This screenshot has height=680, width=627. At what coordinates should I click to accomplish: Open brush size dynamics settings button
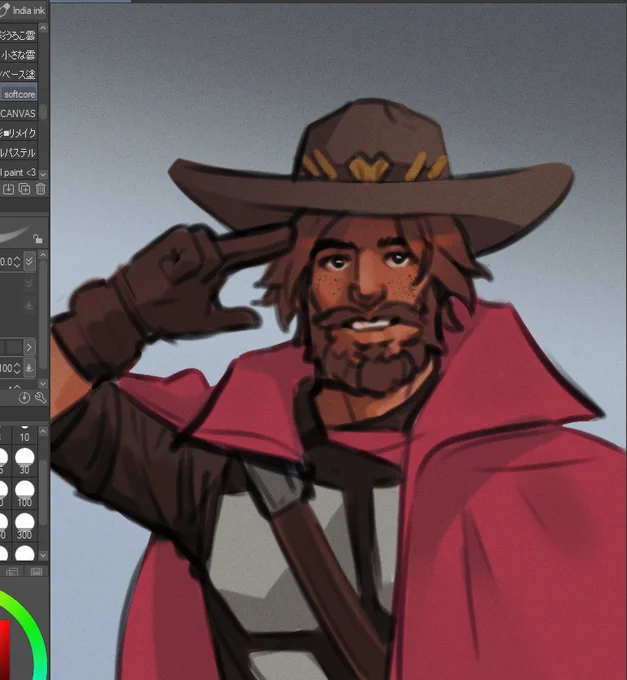(x=29, y=262)
